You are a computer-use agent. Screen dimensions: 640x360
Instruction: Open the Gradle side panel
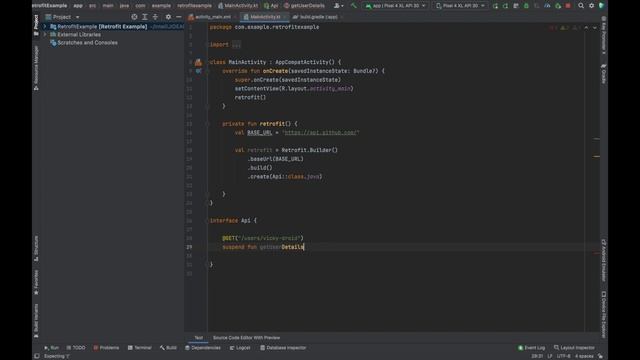tap(604, 73)
